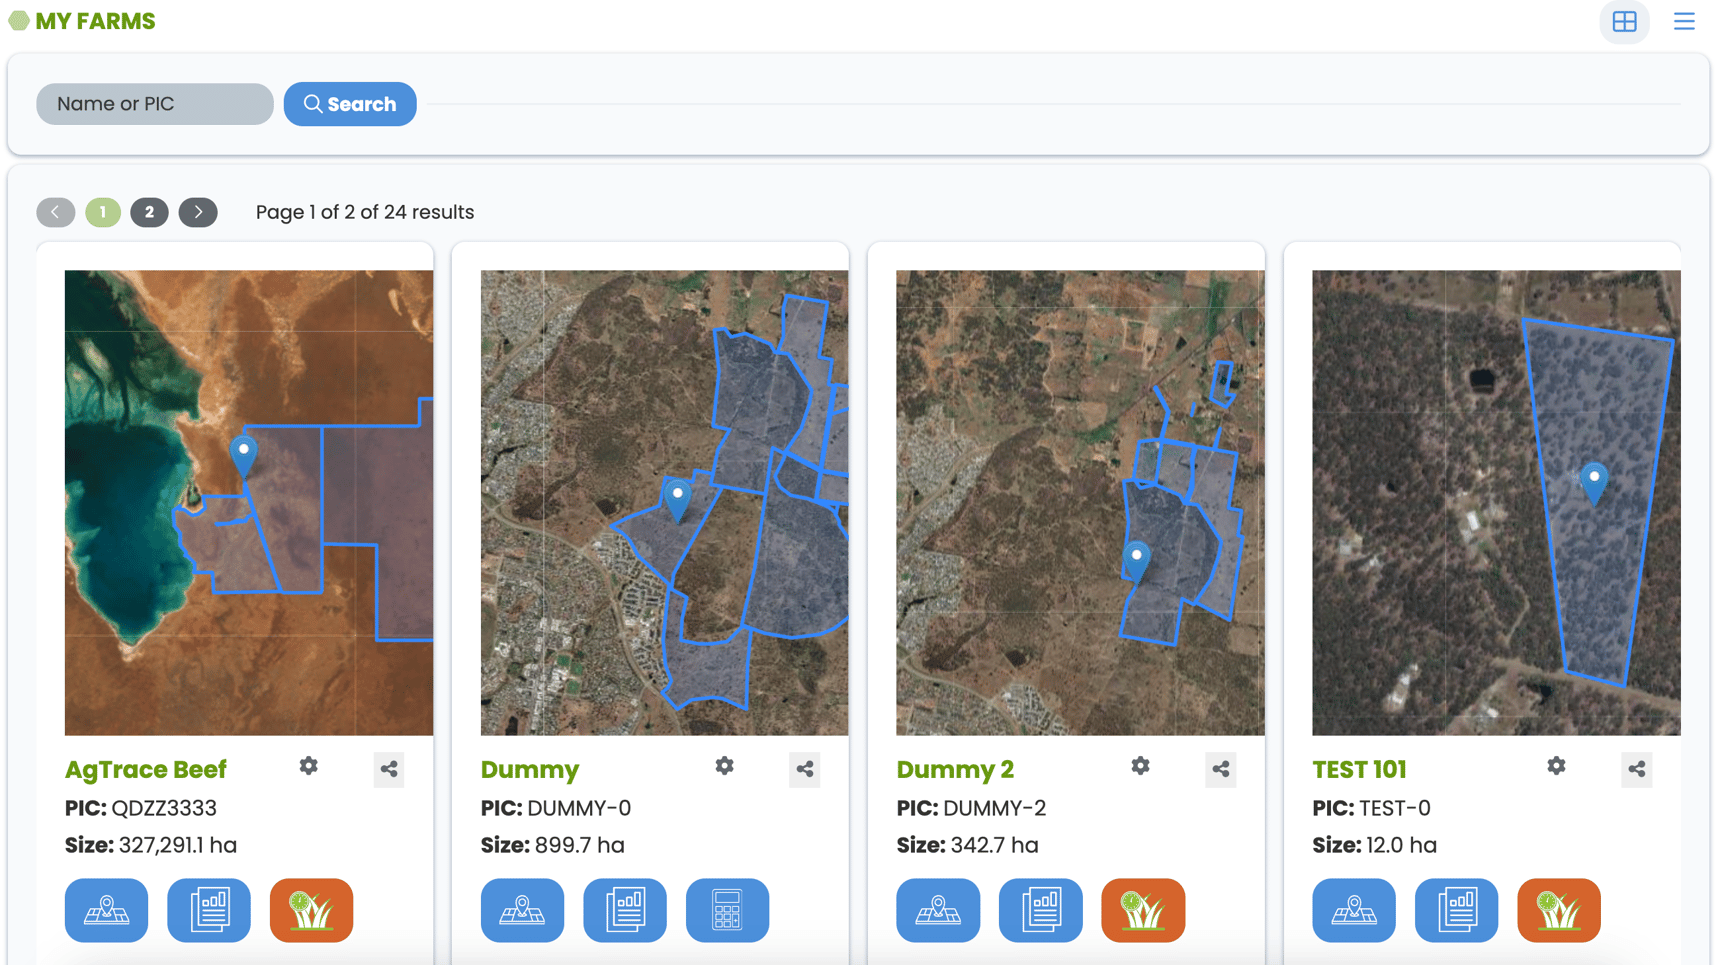The width and height of the screenshot is (1720, 965).
Task: Open the report for AgTrace Beef
Action: coord(209,910)
